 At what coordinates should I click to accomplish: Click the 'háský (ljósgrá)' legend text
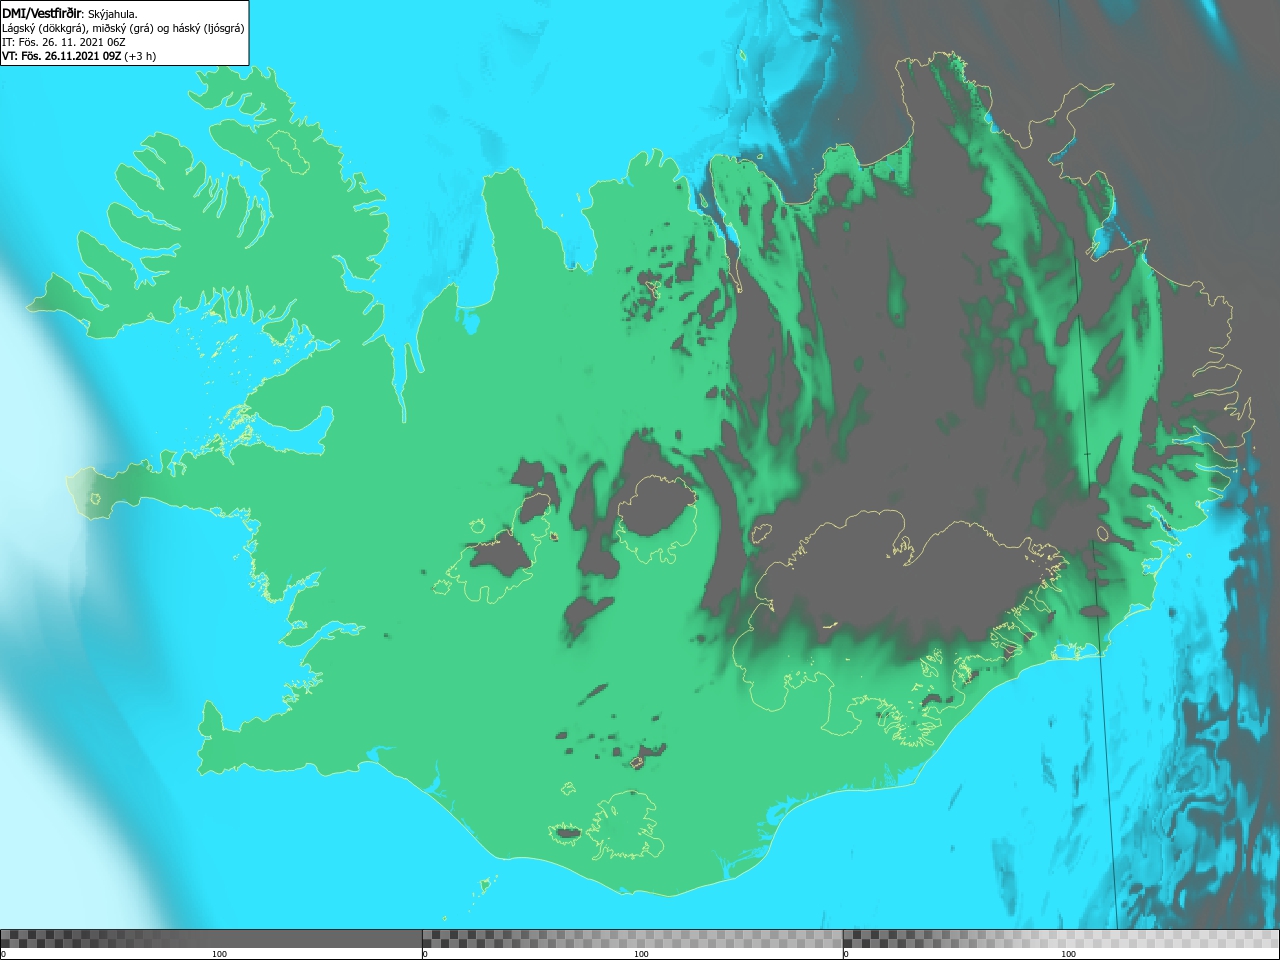coord(208,28)
